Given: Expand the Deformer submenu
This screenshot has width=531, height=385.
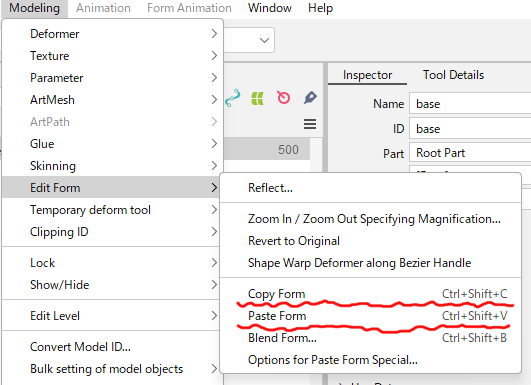Looking at the screenshot, I should 112,34.
